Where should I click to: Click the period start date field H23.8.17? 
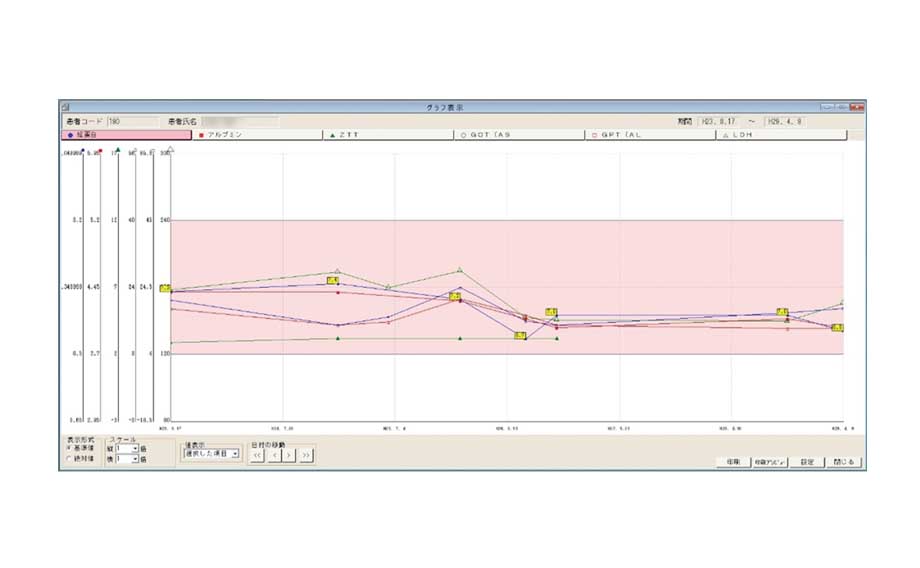pyautogui.click(x=724, y=120)
